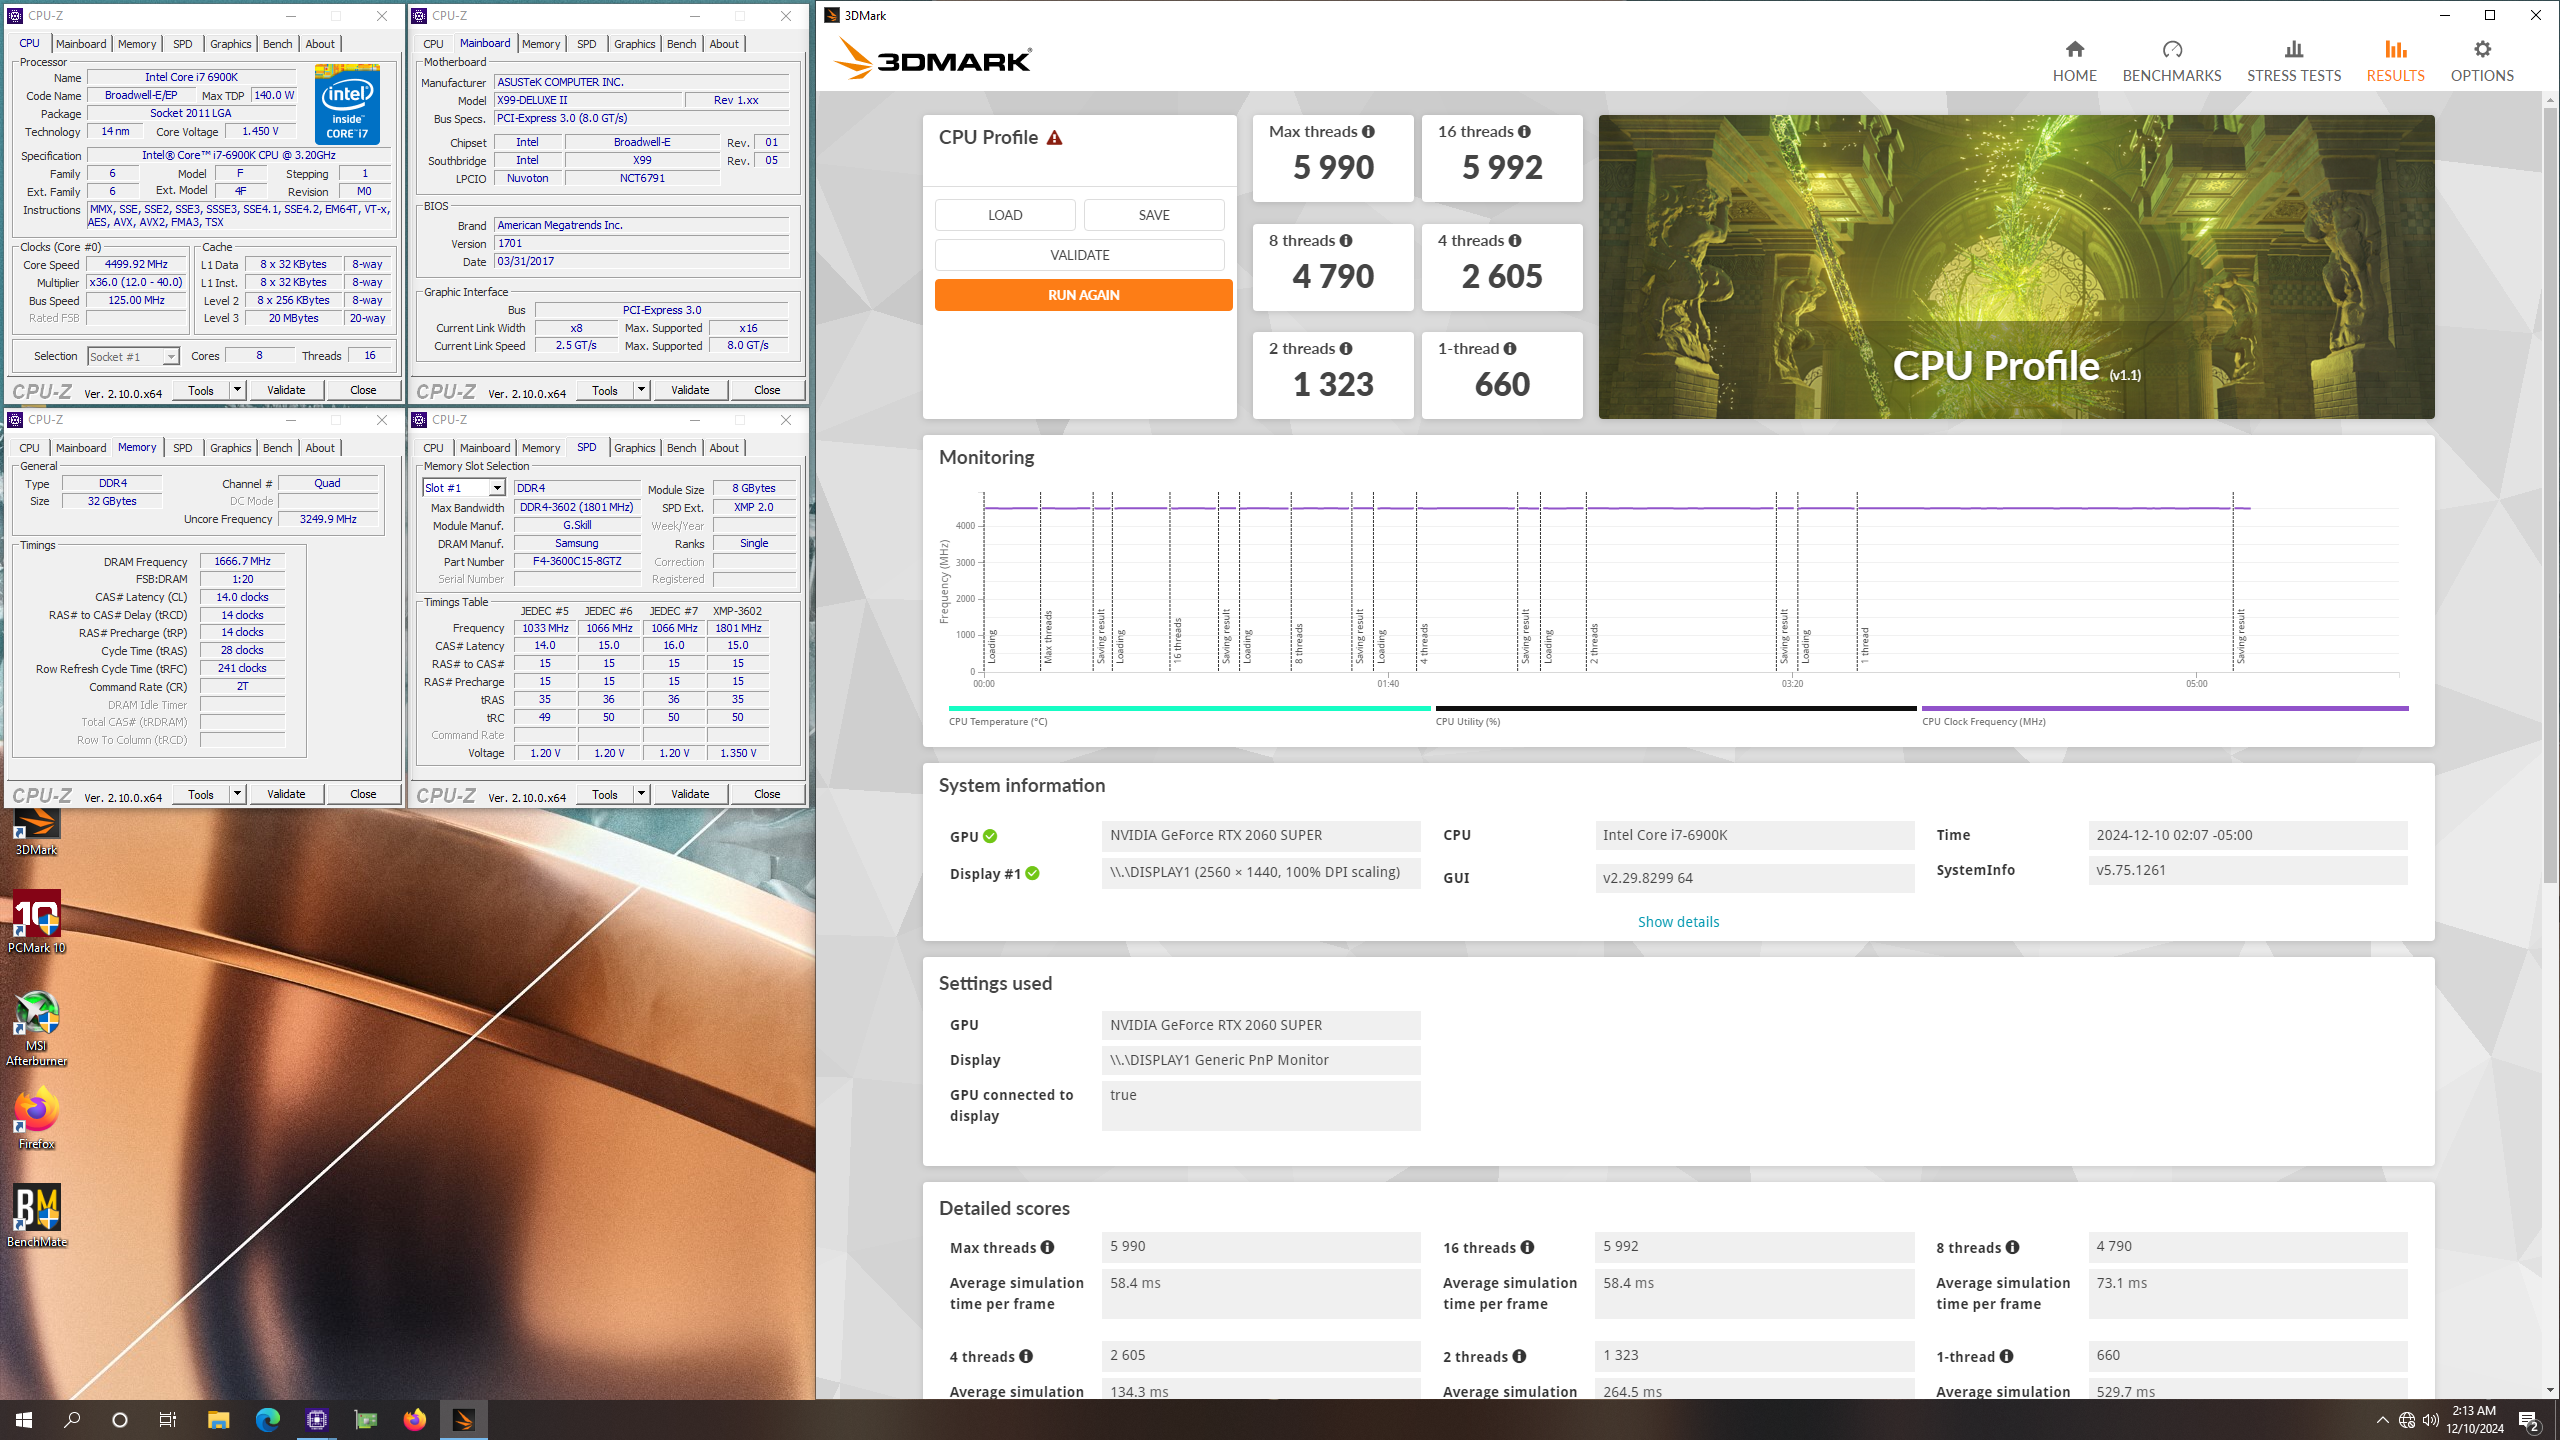2560x1440 pixels.
Task: Click orange RUN AGAIN button
Action: 1083,295
